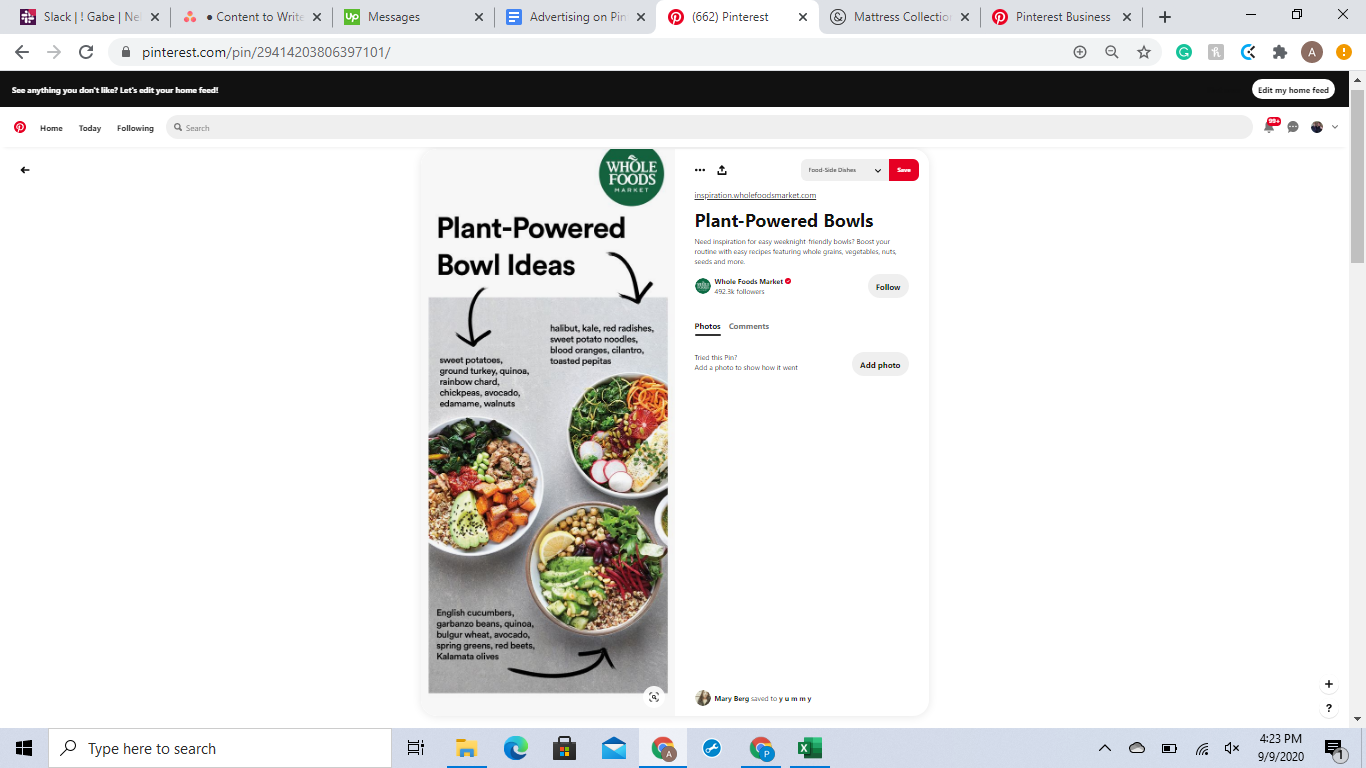The width and height of the screenshot is (1366, 768).
Task: Switch to the Photos tab
Action: point(708,326)
